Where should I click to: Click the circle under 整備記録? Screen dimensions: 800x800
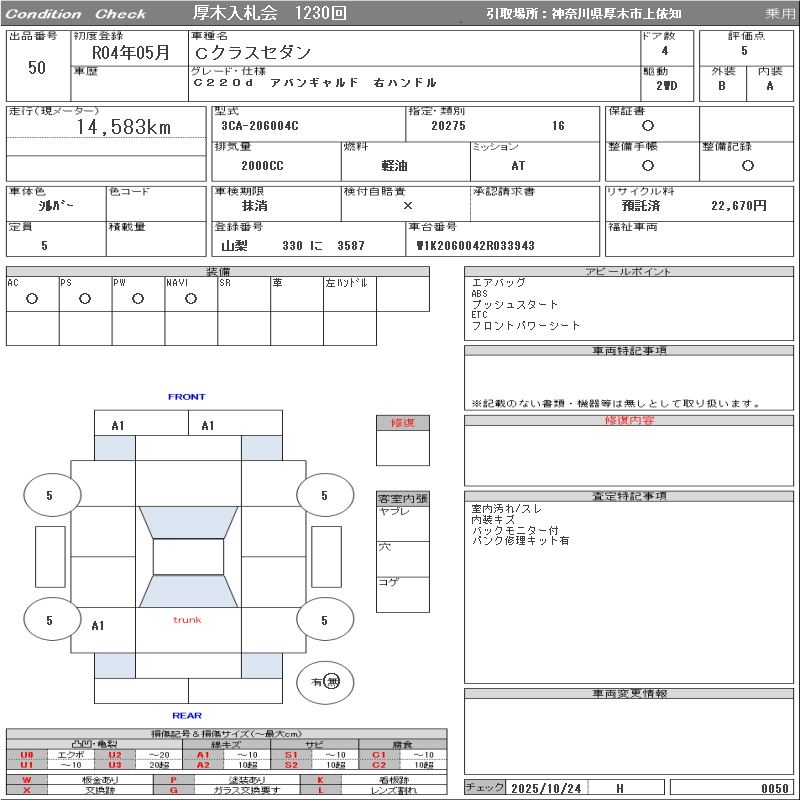pyautogui.click(x=747, y=165)
